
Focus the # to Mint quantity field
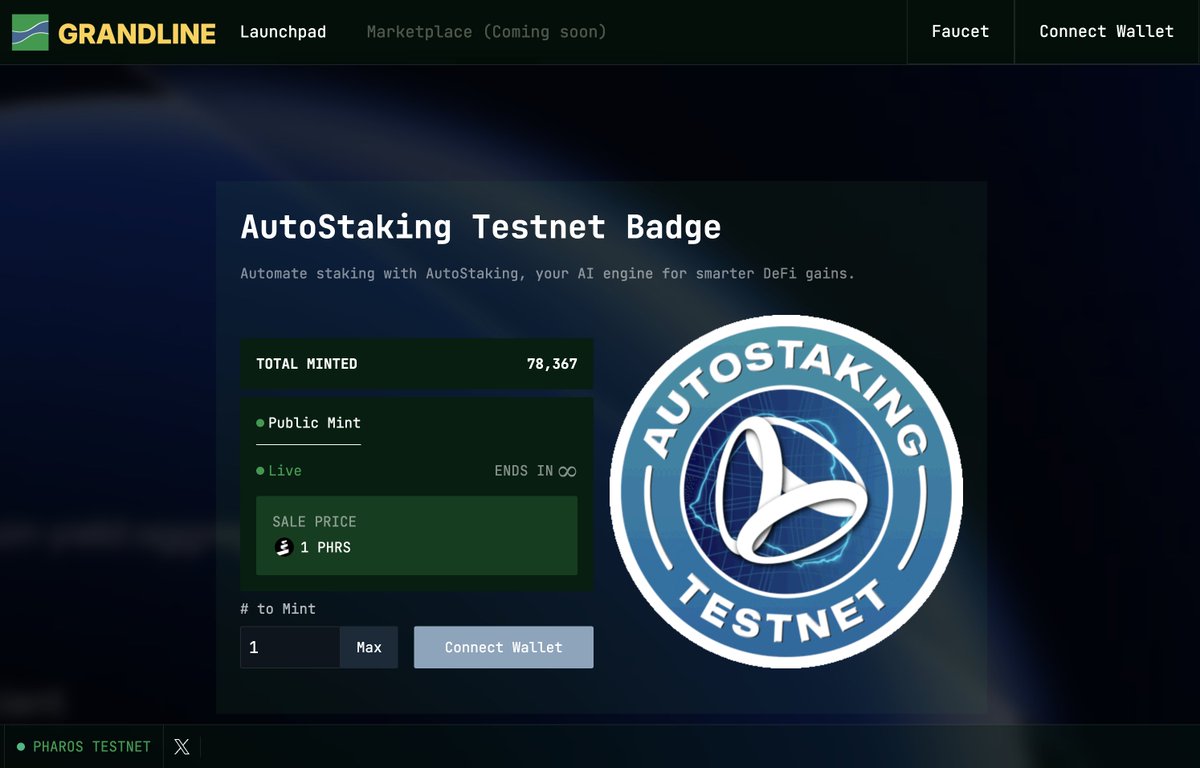pyautogui.click(x=290, y=647)
